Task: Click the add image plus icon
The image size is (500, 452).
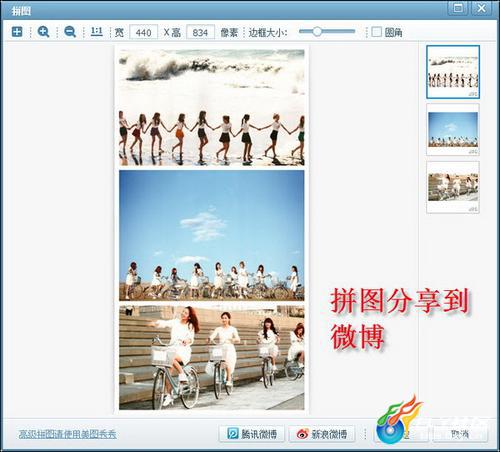Action: pos(17,32)
